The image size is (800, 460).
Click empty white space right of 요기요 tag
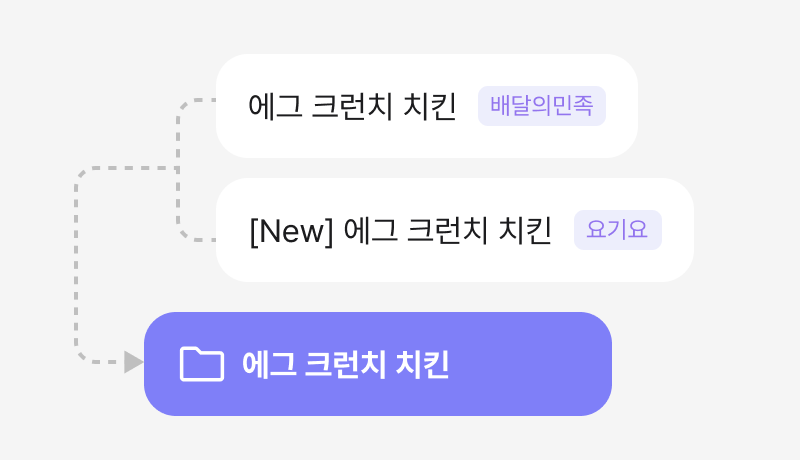[677, 230]
